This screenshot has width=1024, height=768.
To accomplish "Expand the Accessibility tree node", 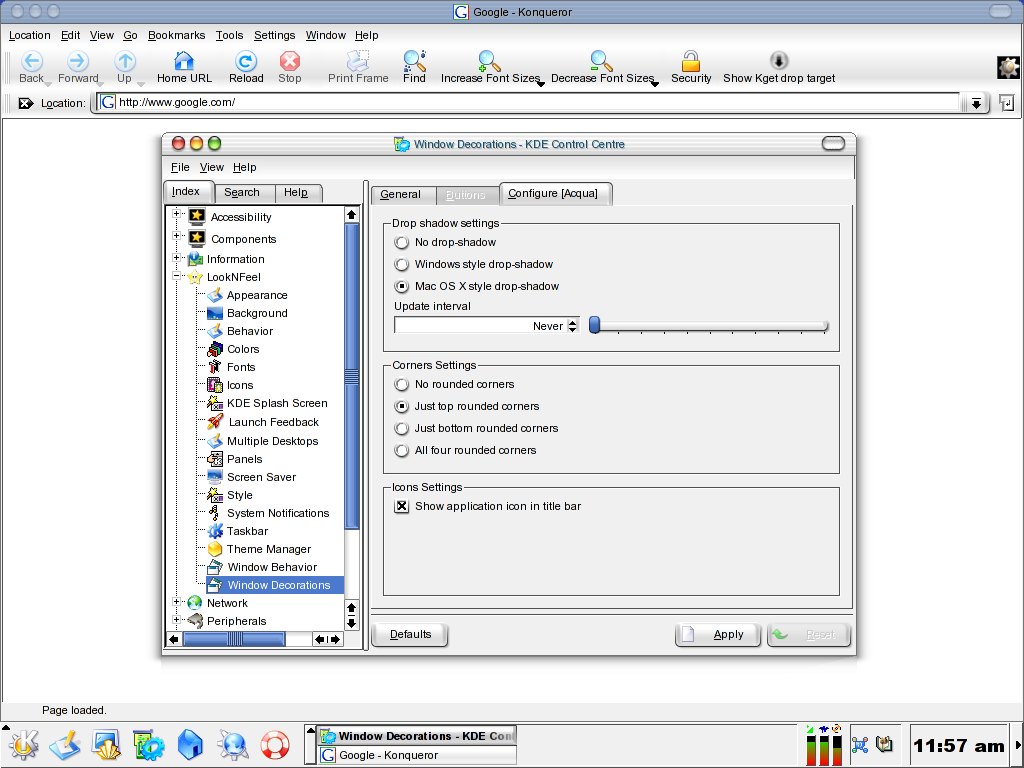I will click(x=176, y=214).
